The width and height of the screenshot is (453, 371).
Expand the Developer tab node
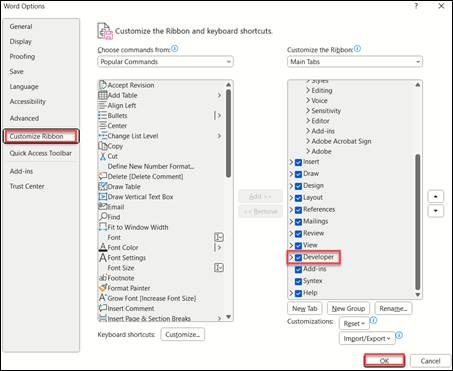point(291,257)
